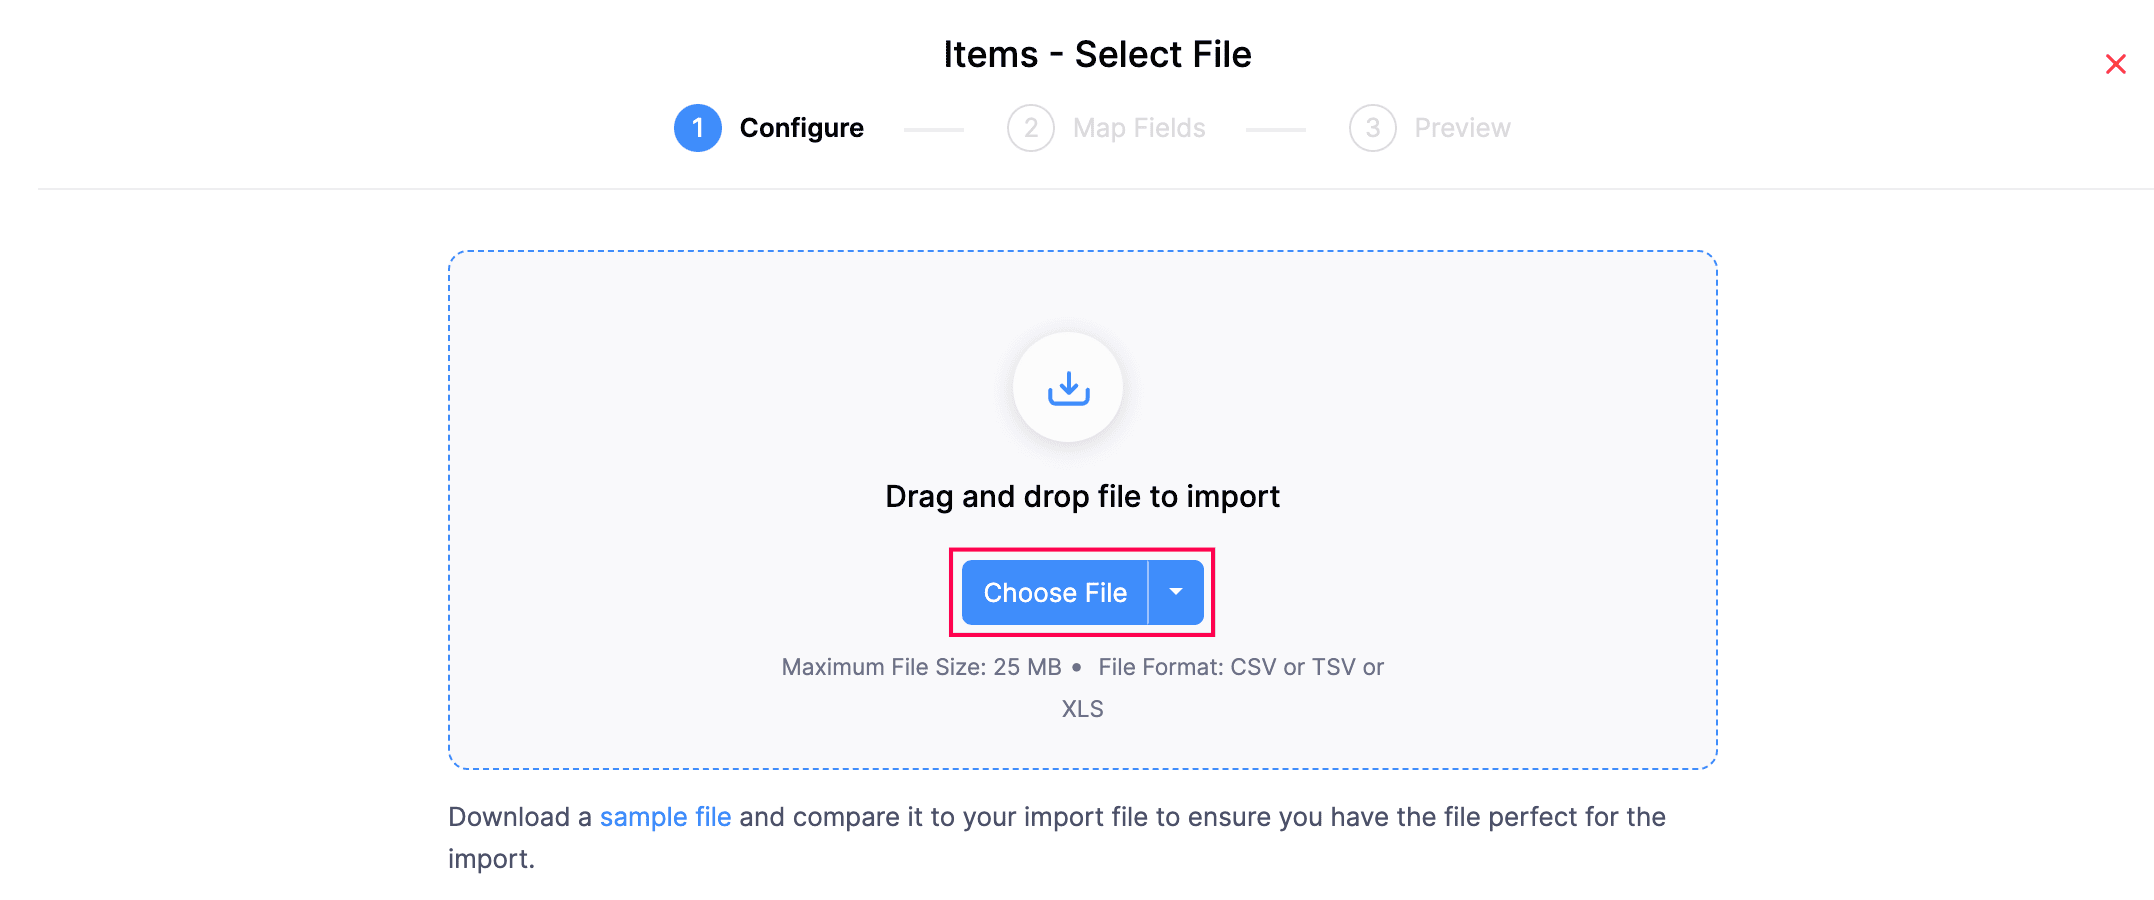Screen dimensions: 2154x900
Task: Expand additional file source options via caret
Action: [1176, 592]
